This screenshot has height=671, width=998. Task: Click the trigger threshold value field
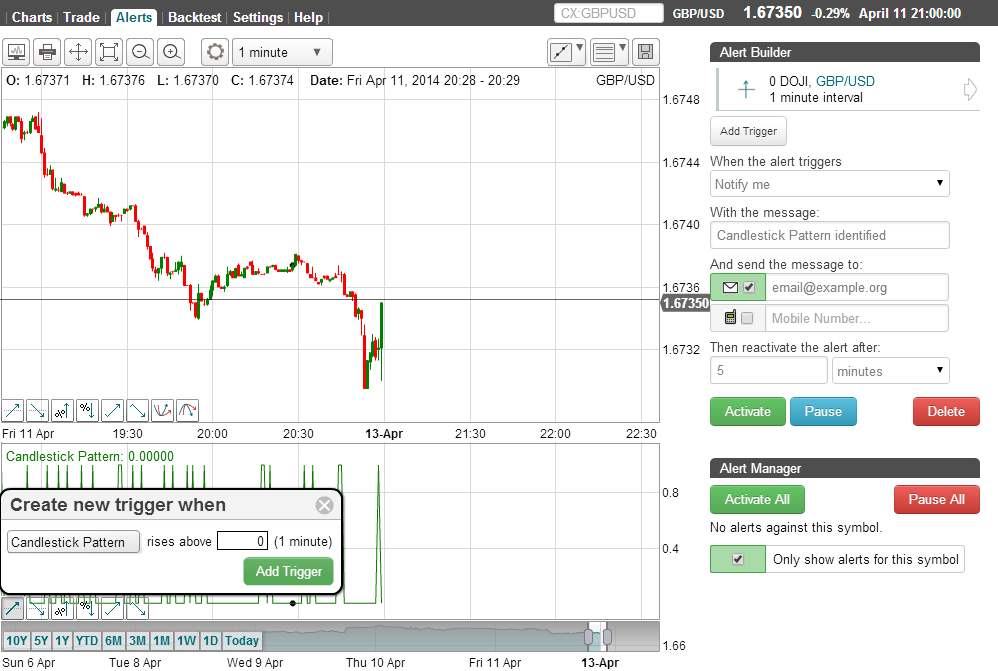[242, 541]
